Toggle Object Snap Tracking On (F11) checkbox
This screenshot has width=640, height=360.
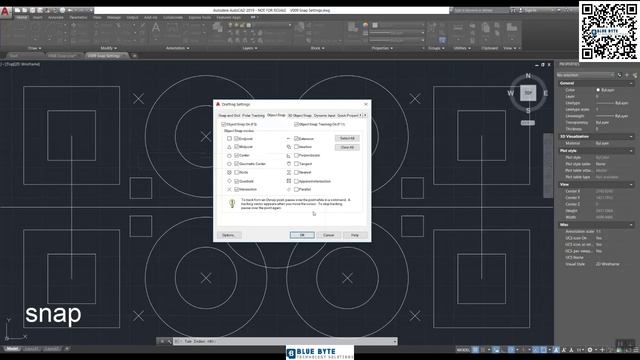tap(296, 124)
